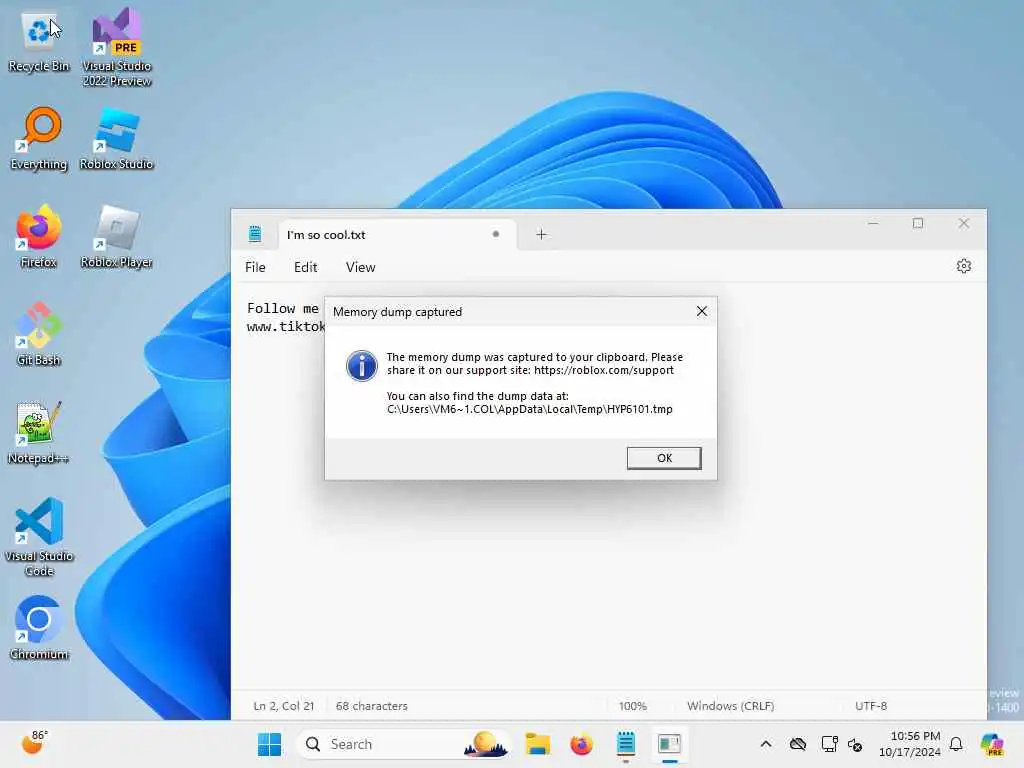Viewport: 1024px width, 768px height.
Task: Click the muted volume tray icon
Action: tap(855, 744)
